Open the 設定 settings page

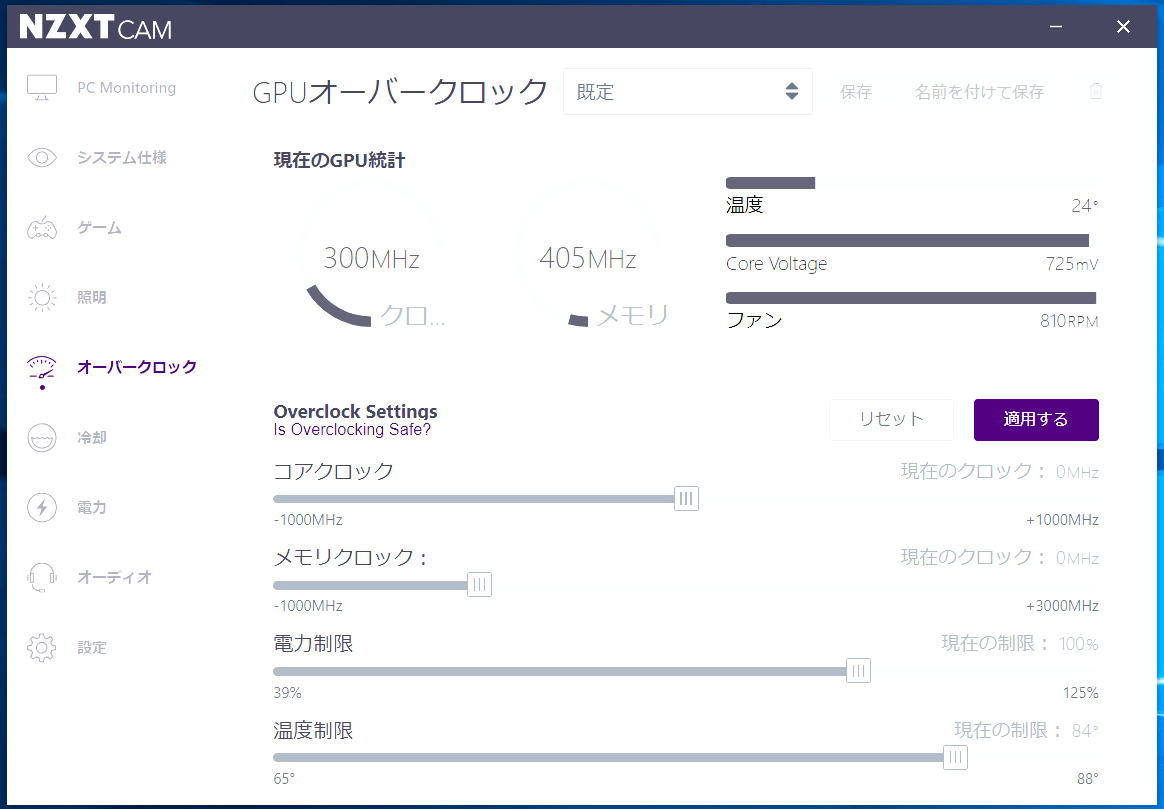click(92, 647)
